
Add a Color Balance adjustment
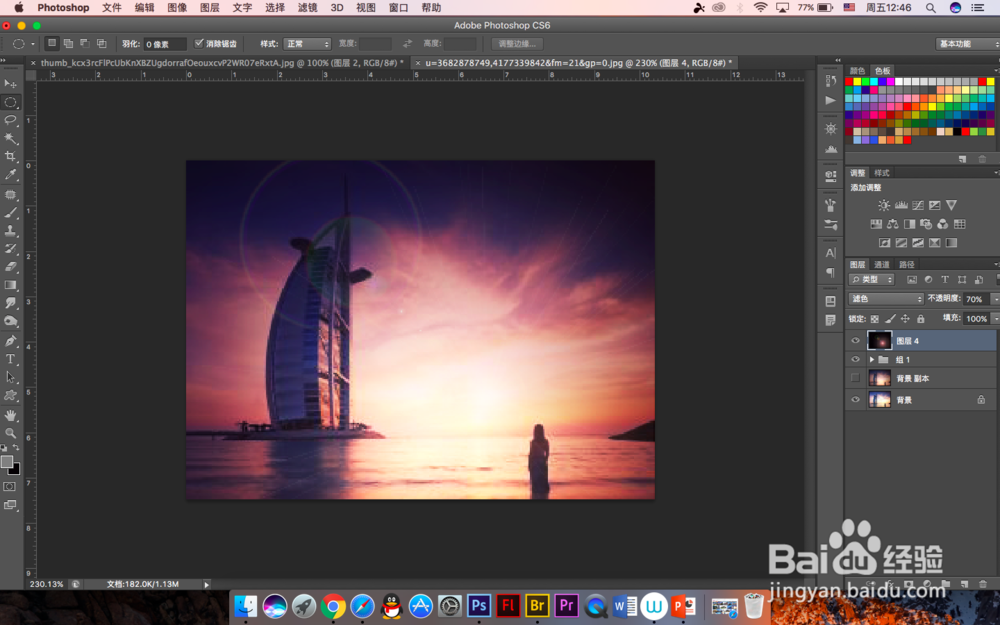[892, 224]
